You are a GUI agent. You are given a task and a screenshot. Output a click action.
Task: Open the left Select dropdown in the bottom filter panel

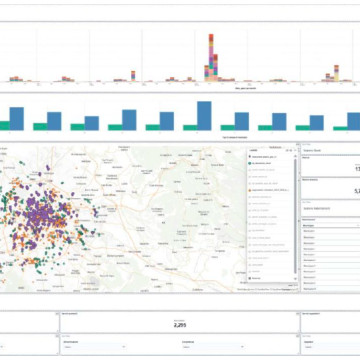point(94,347)
